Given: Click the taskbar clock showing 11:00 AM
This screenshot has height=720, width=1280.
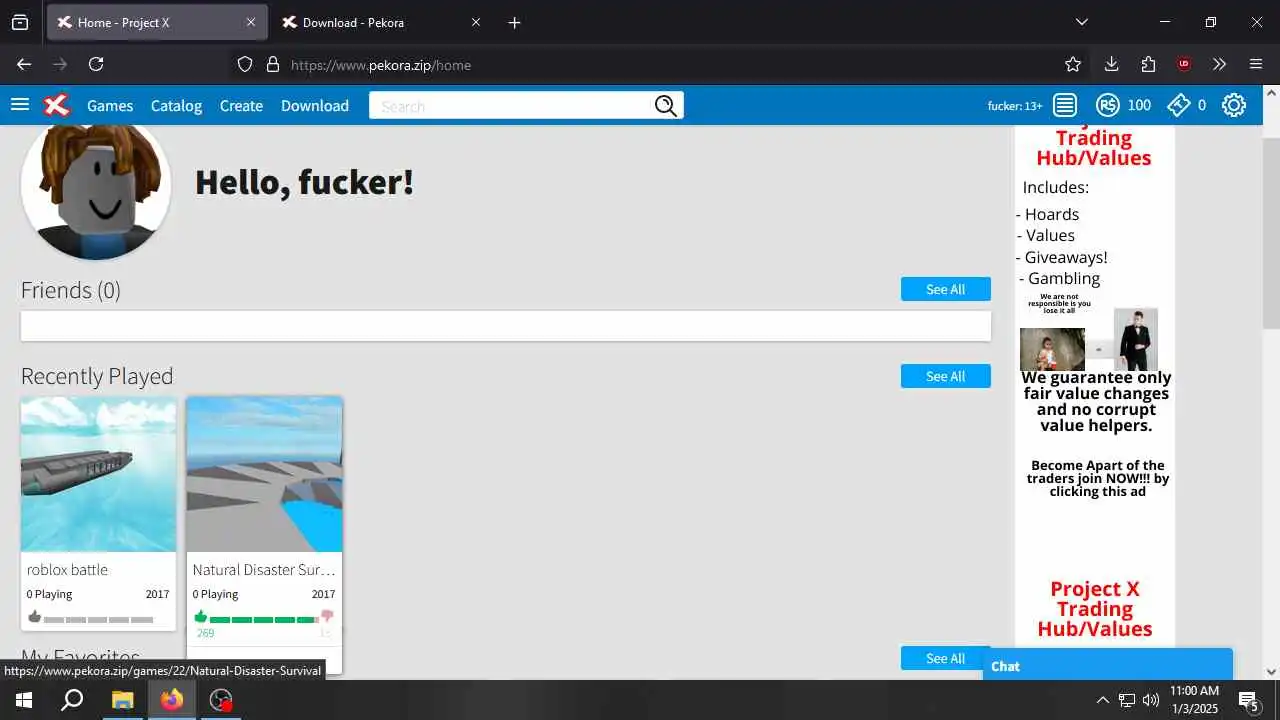Looking at the screenshot, I should tap(1194, 700).
